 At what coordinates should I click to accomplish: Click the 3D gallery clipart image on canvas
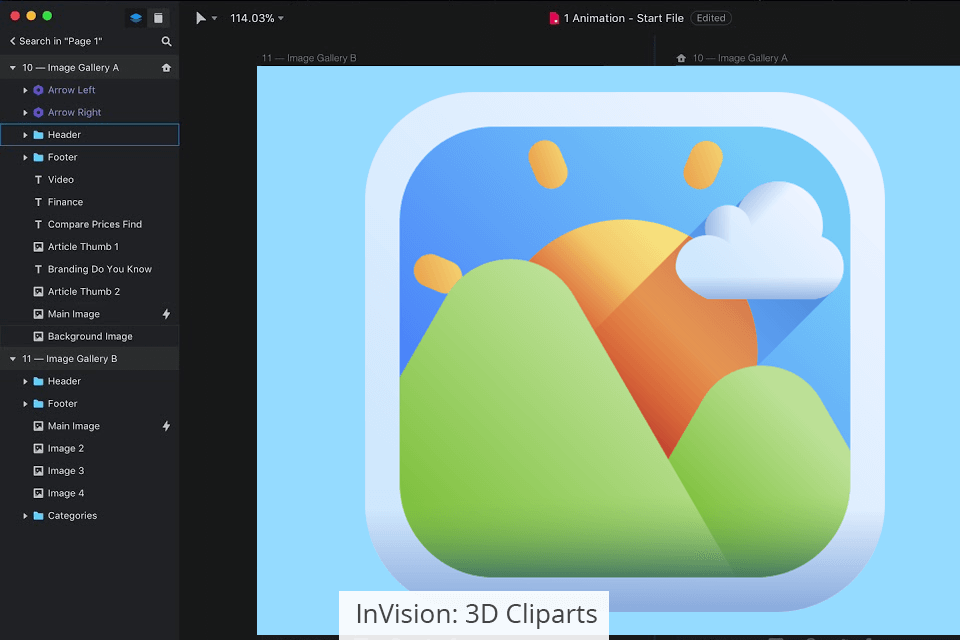(624, 350)
